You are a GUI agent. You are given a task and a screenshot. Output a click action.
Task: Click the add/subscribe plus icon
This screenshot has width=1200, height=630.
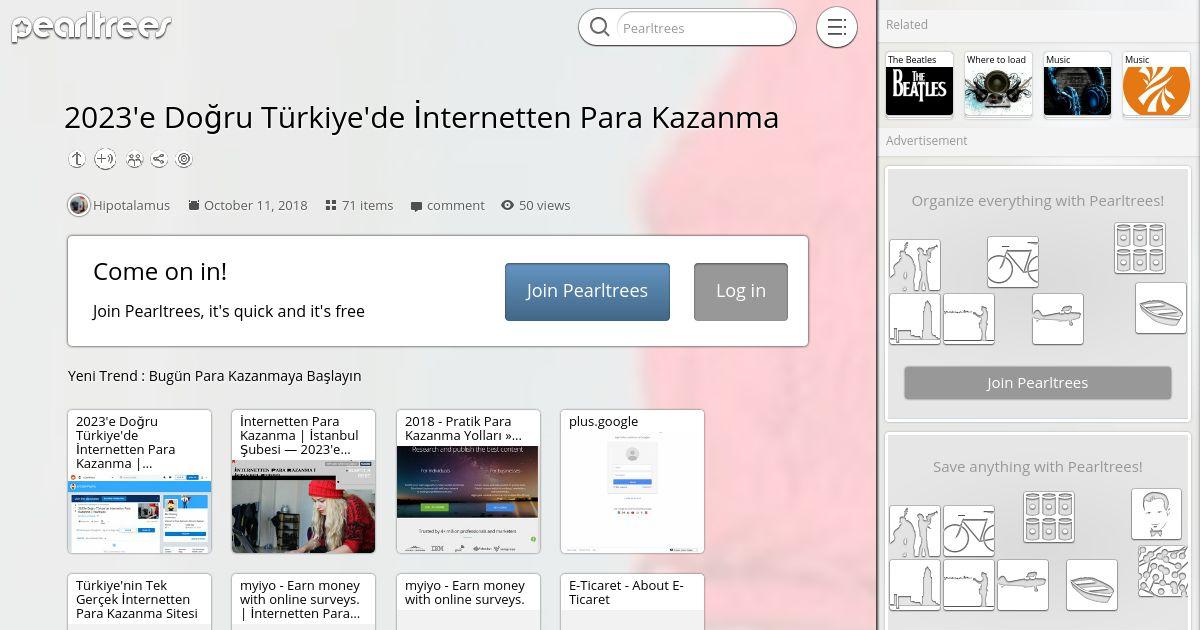tap(105, 159)
